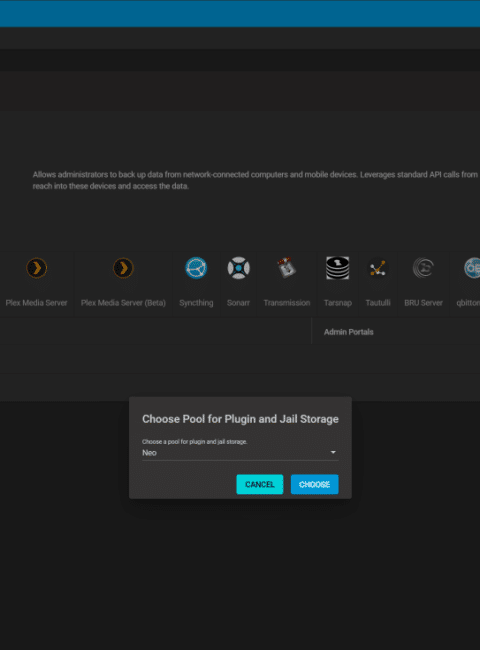This screenshot has height=650, width=480.
Task: Click the 'BRU Server' label text
Action: (423, 303)
